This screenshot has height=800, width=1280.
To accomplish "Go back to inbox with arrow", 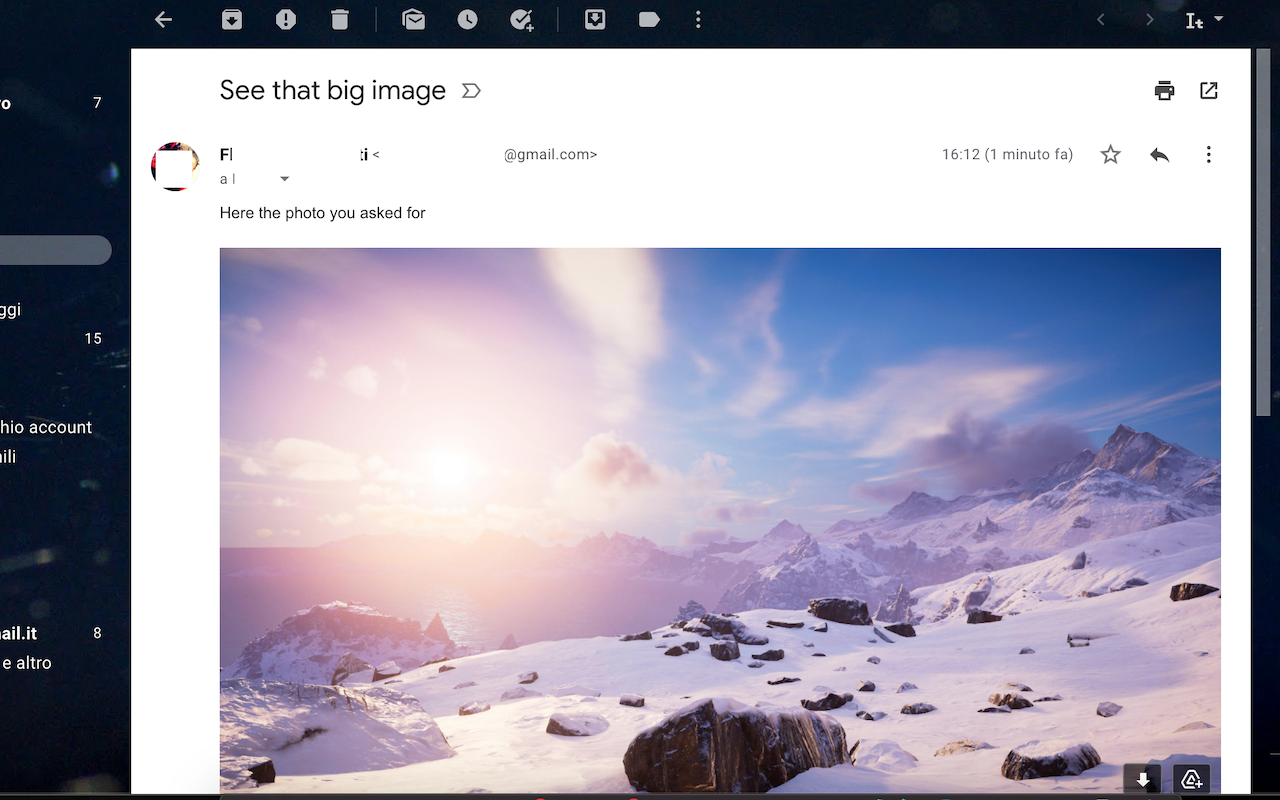I will click(164, 20).
